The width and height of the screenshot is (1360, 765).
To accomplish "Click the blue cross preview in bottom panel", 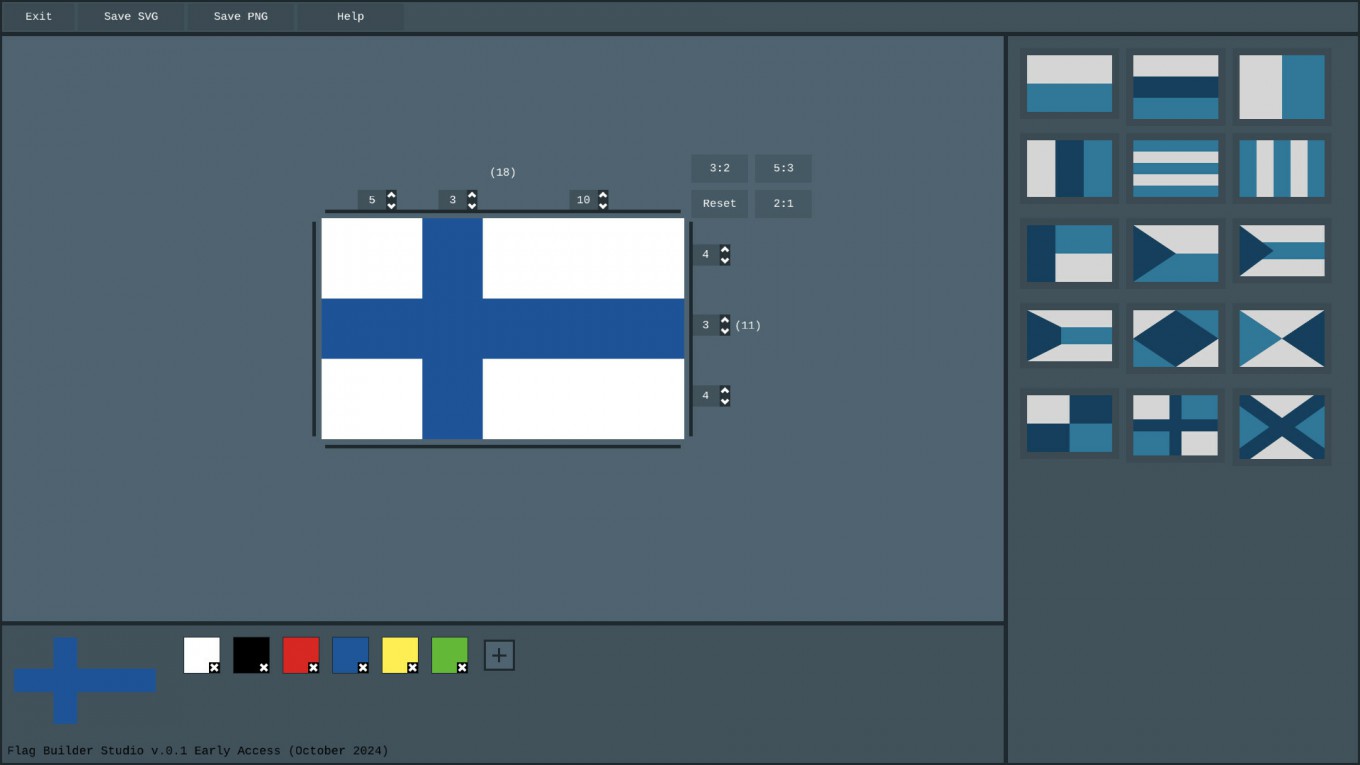I will tap(85, 681).
